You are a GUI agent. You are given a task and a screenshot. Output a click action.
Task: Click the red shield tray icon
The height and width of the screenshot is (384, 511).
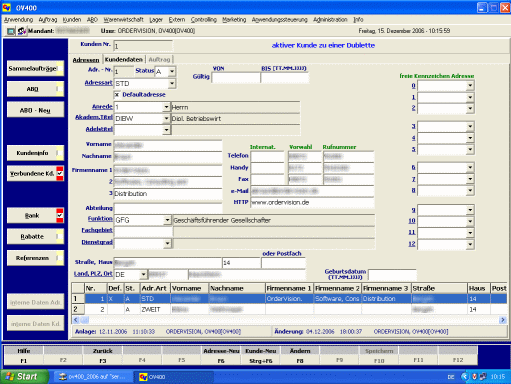[x=474, y=377]
